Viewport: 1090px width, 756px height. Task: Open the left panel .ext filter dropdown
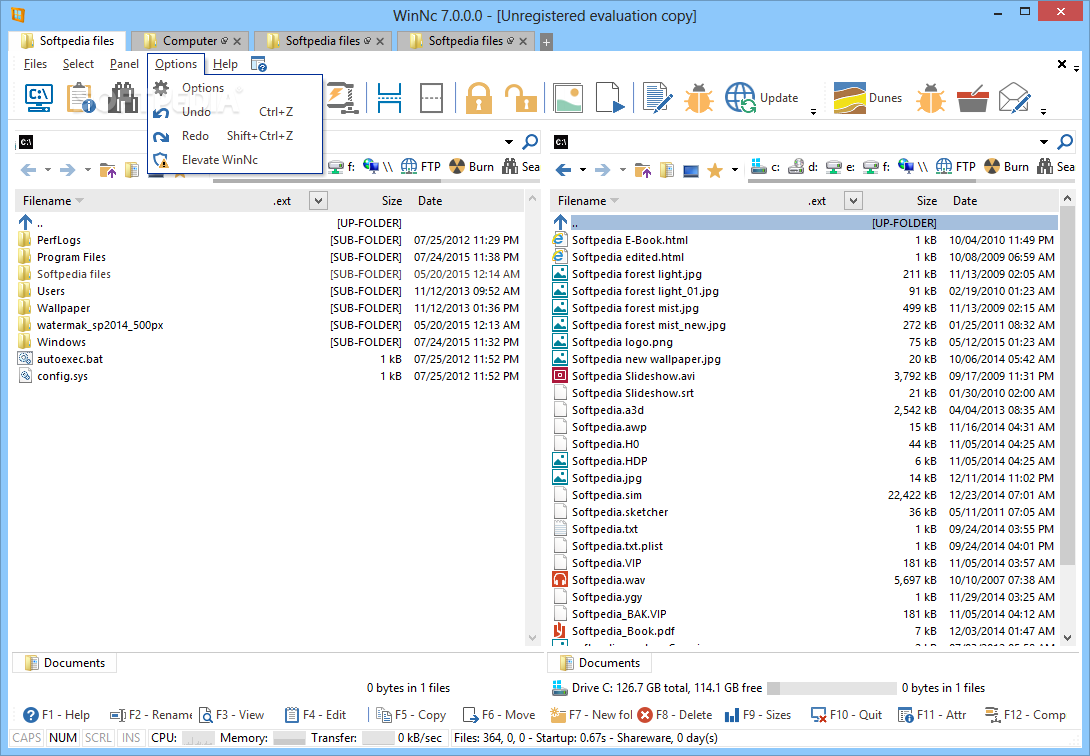[x=318, y=201]
